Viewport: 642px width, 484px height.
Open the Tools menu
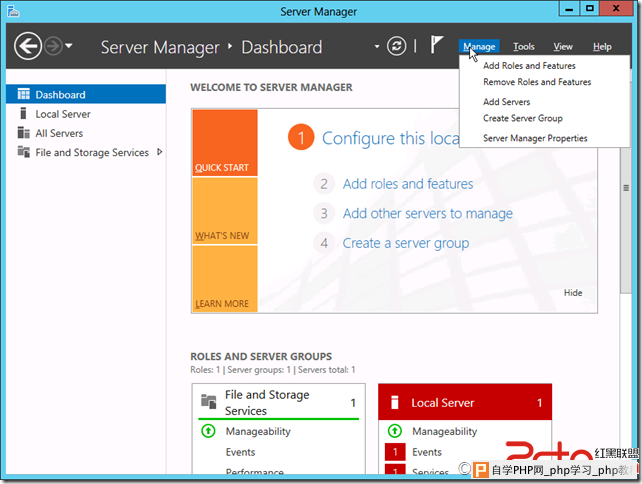pos(524,47)
